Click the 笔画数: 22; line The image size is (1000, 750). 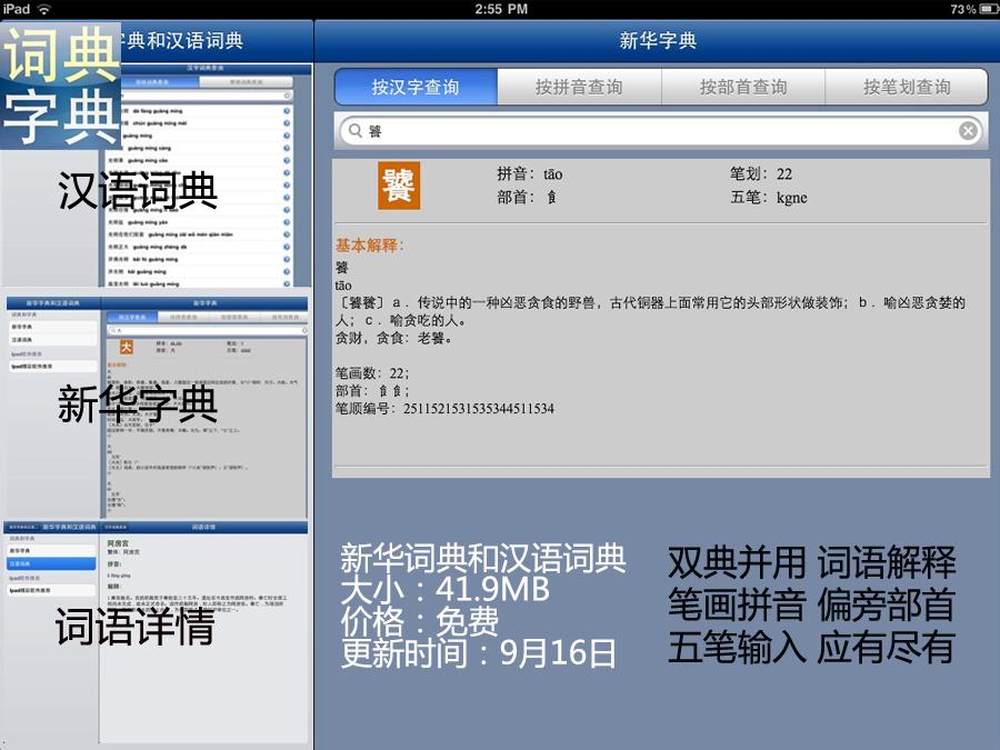372,372
